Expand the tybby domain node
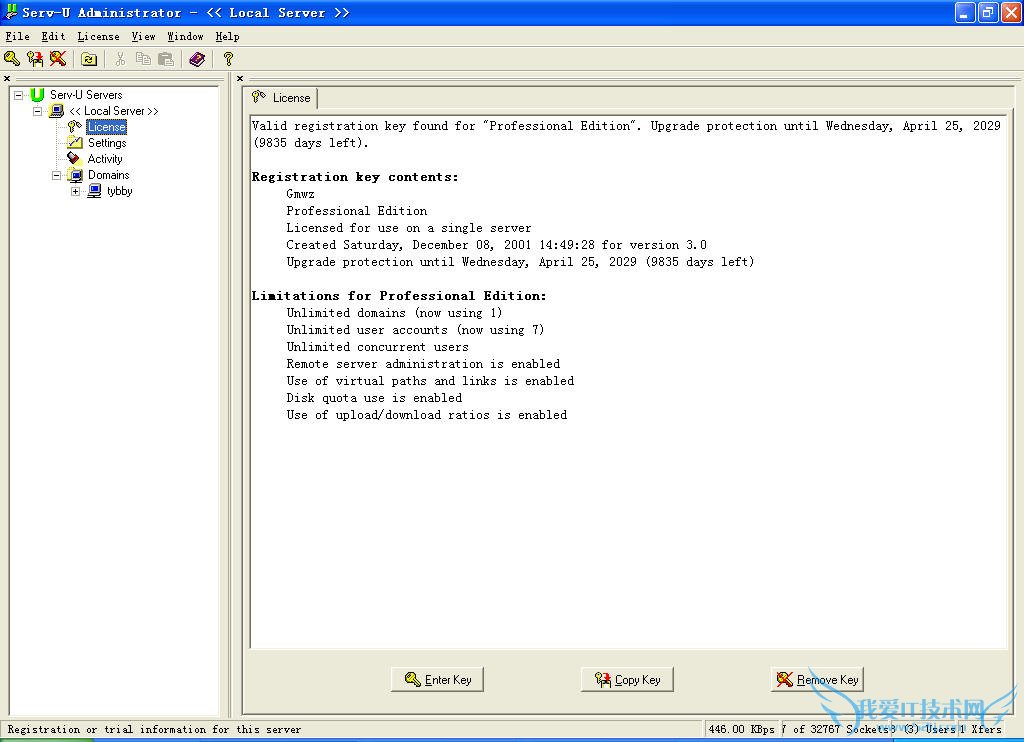1024x742 pixels. pos(76,191)
